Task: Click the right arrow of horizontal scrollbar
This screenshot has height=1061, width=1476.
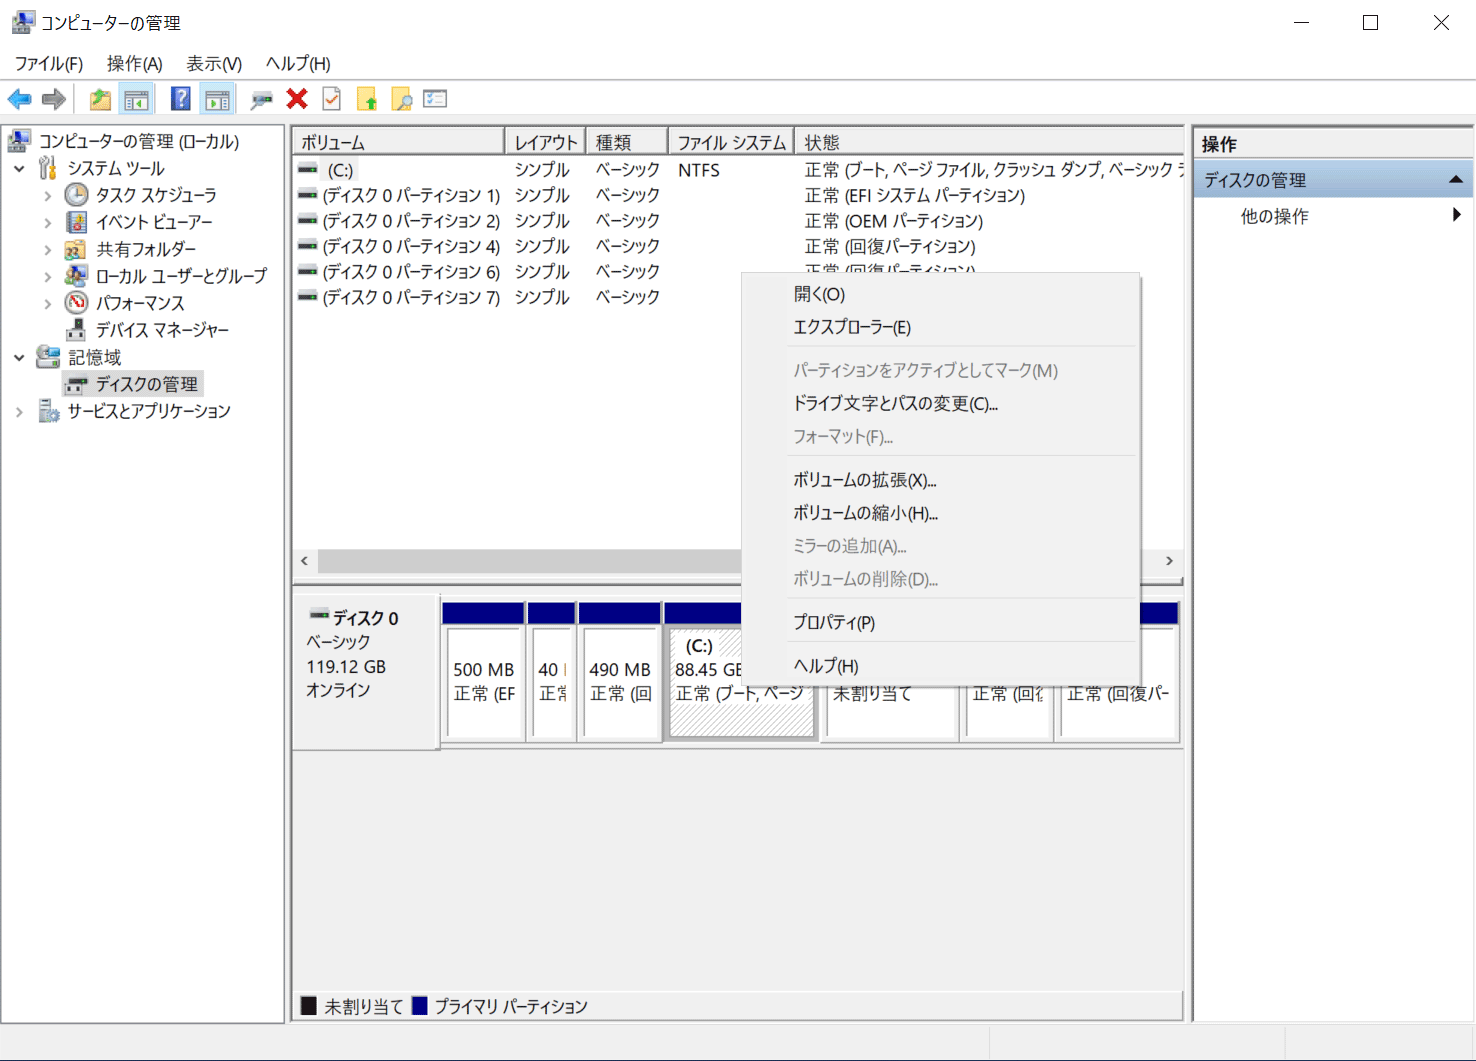Action: [x=1169, y=561]
